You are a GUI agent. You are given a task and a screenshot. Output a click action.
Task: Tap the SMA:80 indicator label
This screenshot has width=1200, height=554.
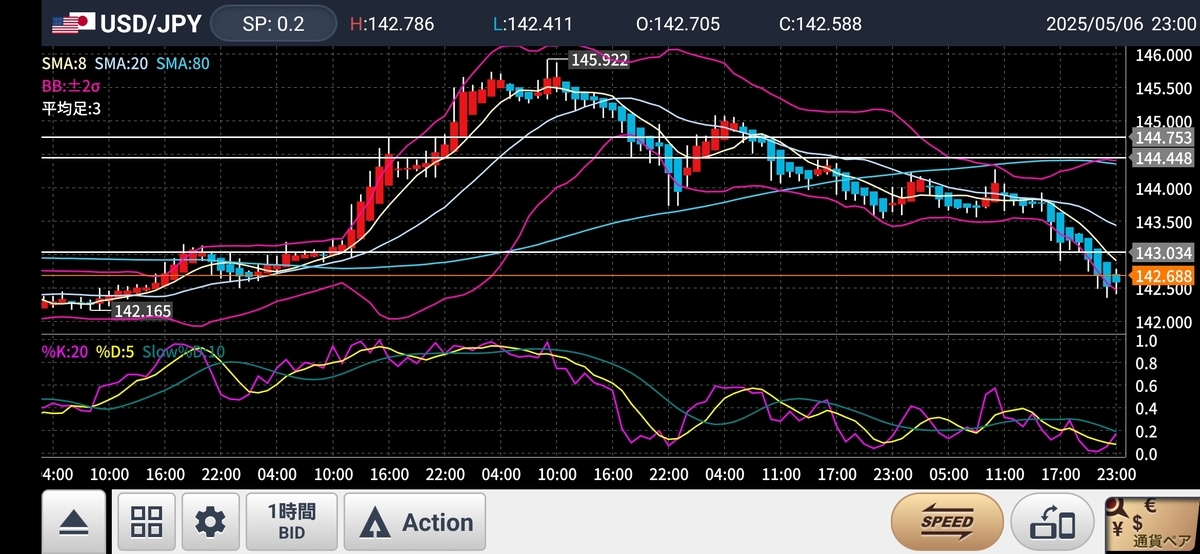pyautogui.click(x=183, y=63)
